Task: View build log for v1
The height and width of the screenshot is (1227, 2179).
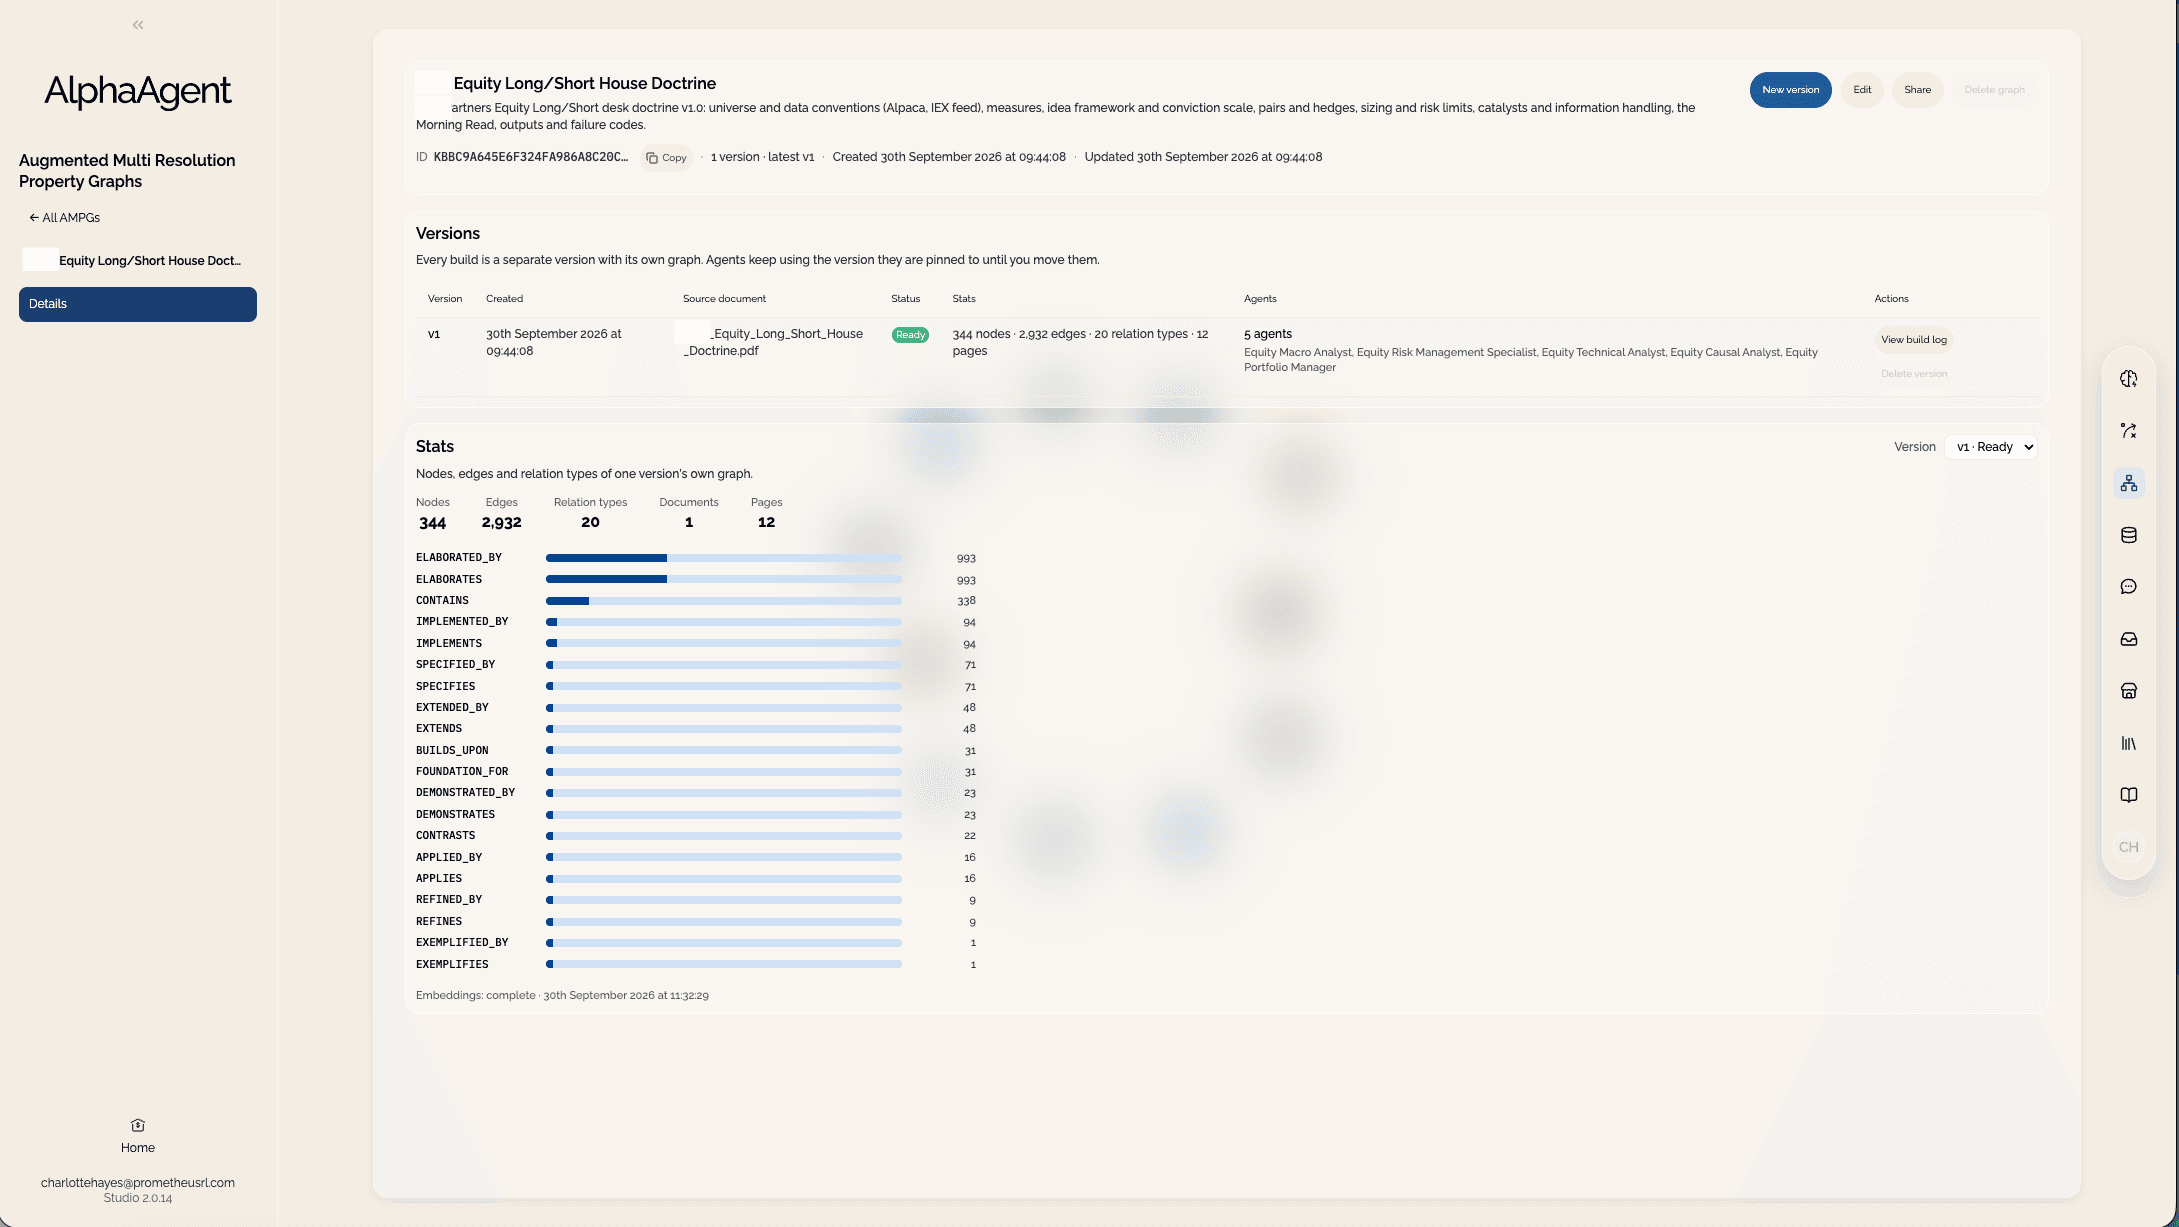Action: (1914, 340)
